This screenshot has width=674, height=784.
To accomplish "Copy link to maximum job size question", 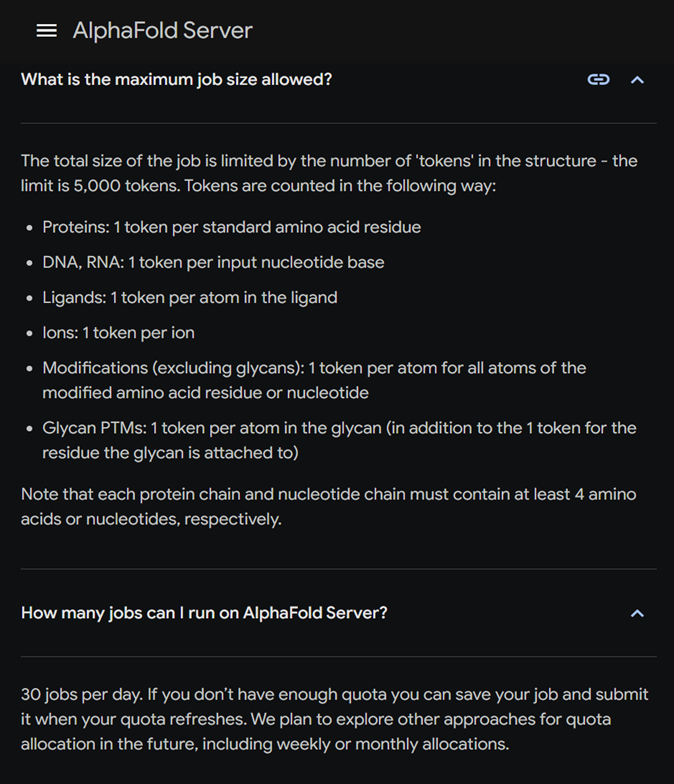I will [x=598, y=79].
